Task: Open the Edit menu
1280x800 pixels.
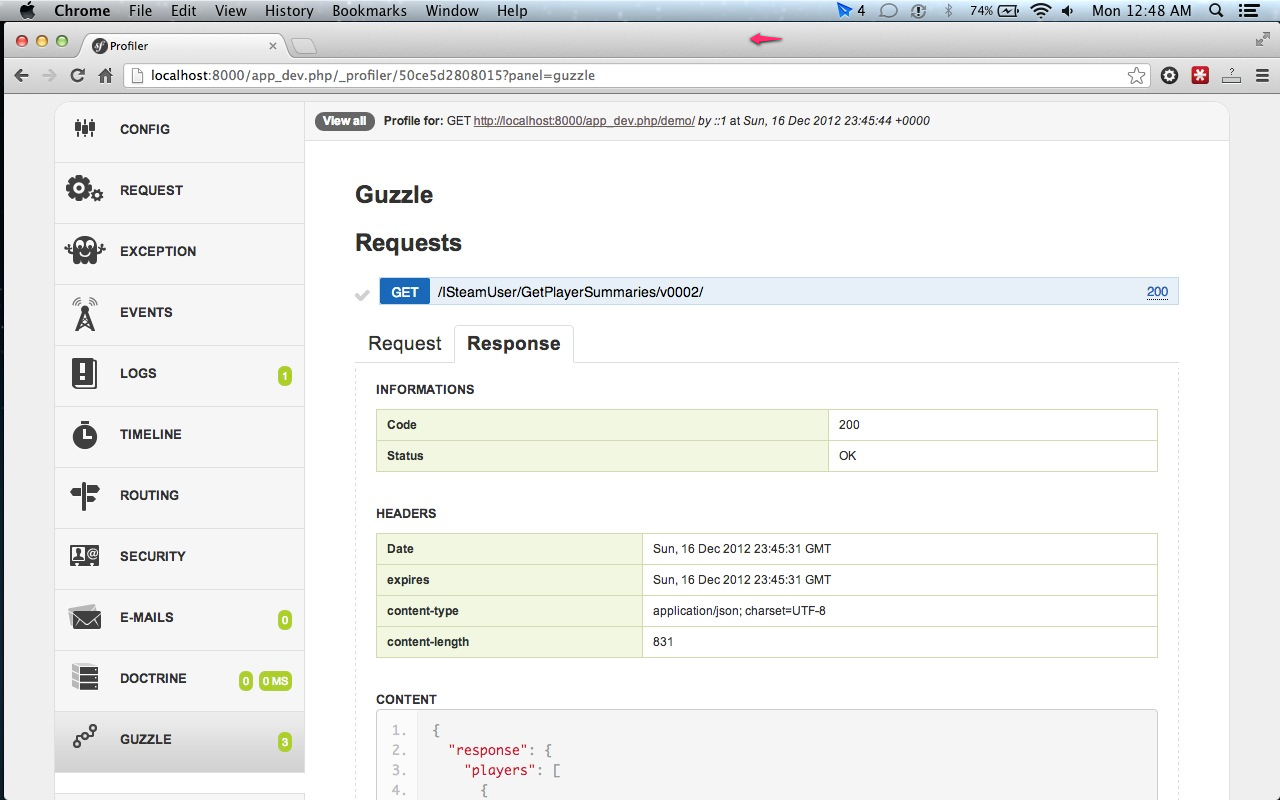Action: pyautogui.click(x=183, y=11)
